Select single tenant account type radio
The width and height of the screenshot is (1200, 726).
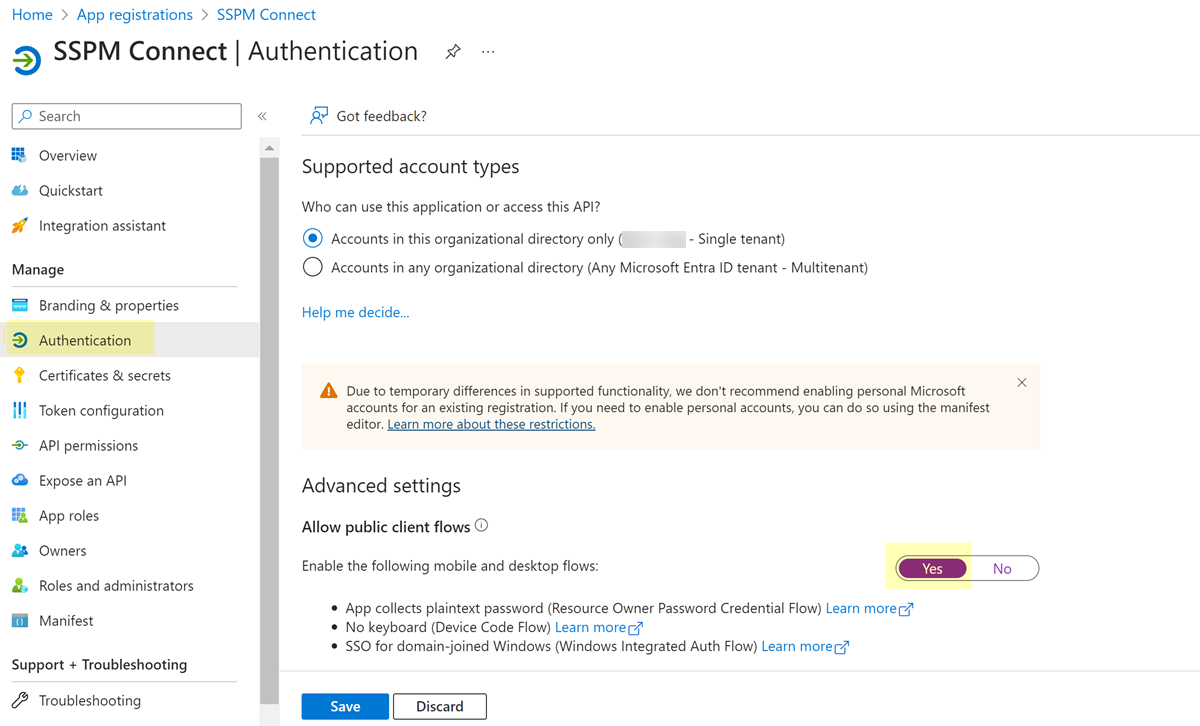click(x=313, y=239)
